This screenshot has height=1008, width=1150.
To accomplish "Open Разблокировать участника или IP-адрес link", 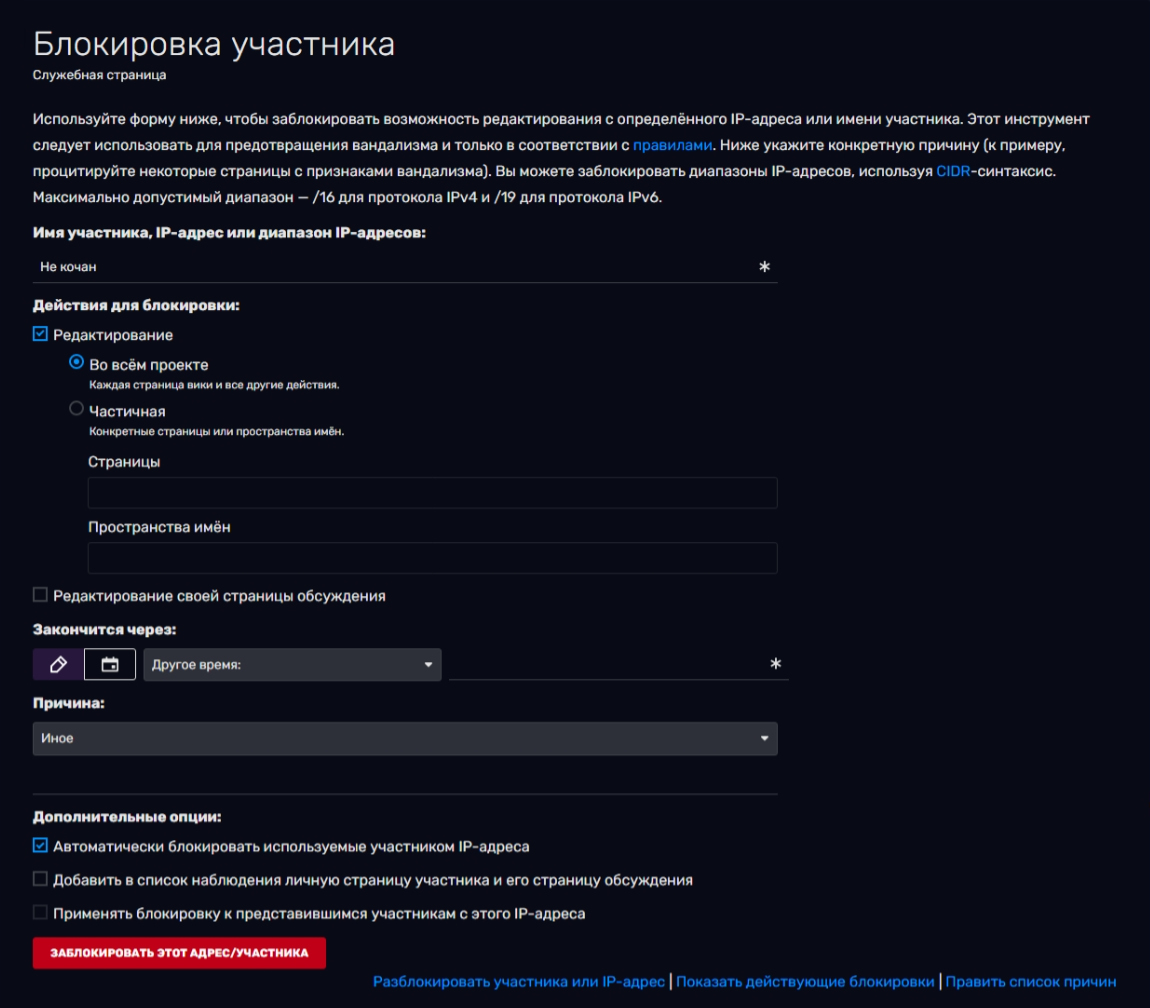I will click(x=519, y=982).
